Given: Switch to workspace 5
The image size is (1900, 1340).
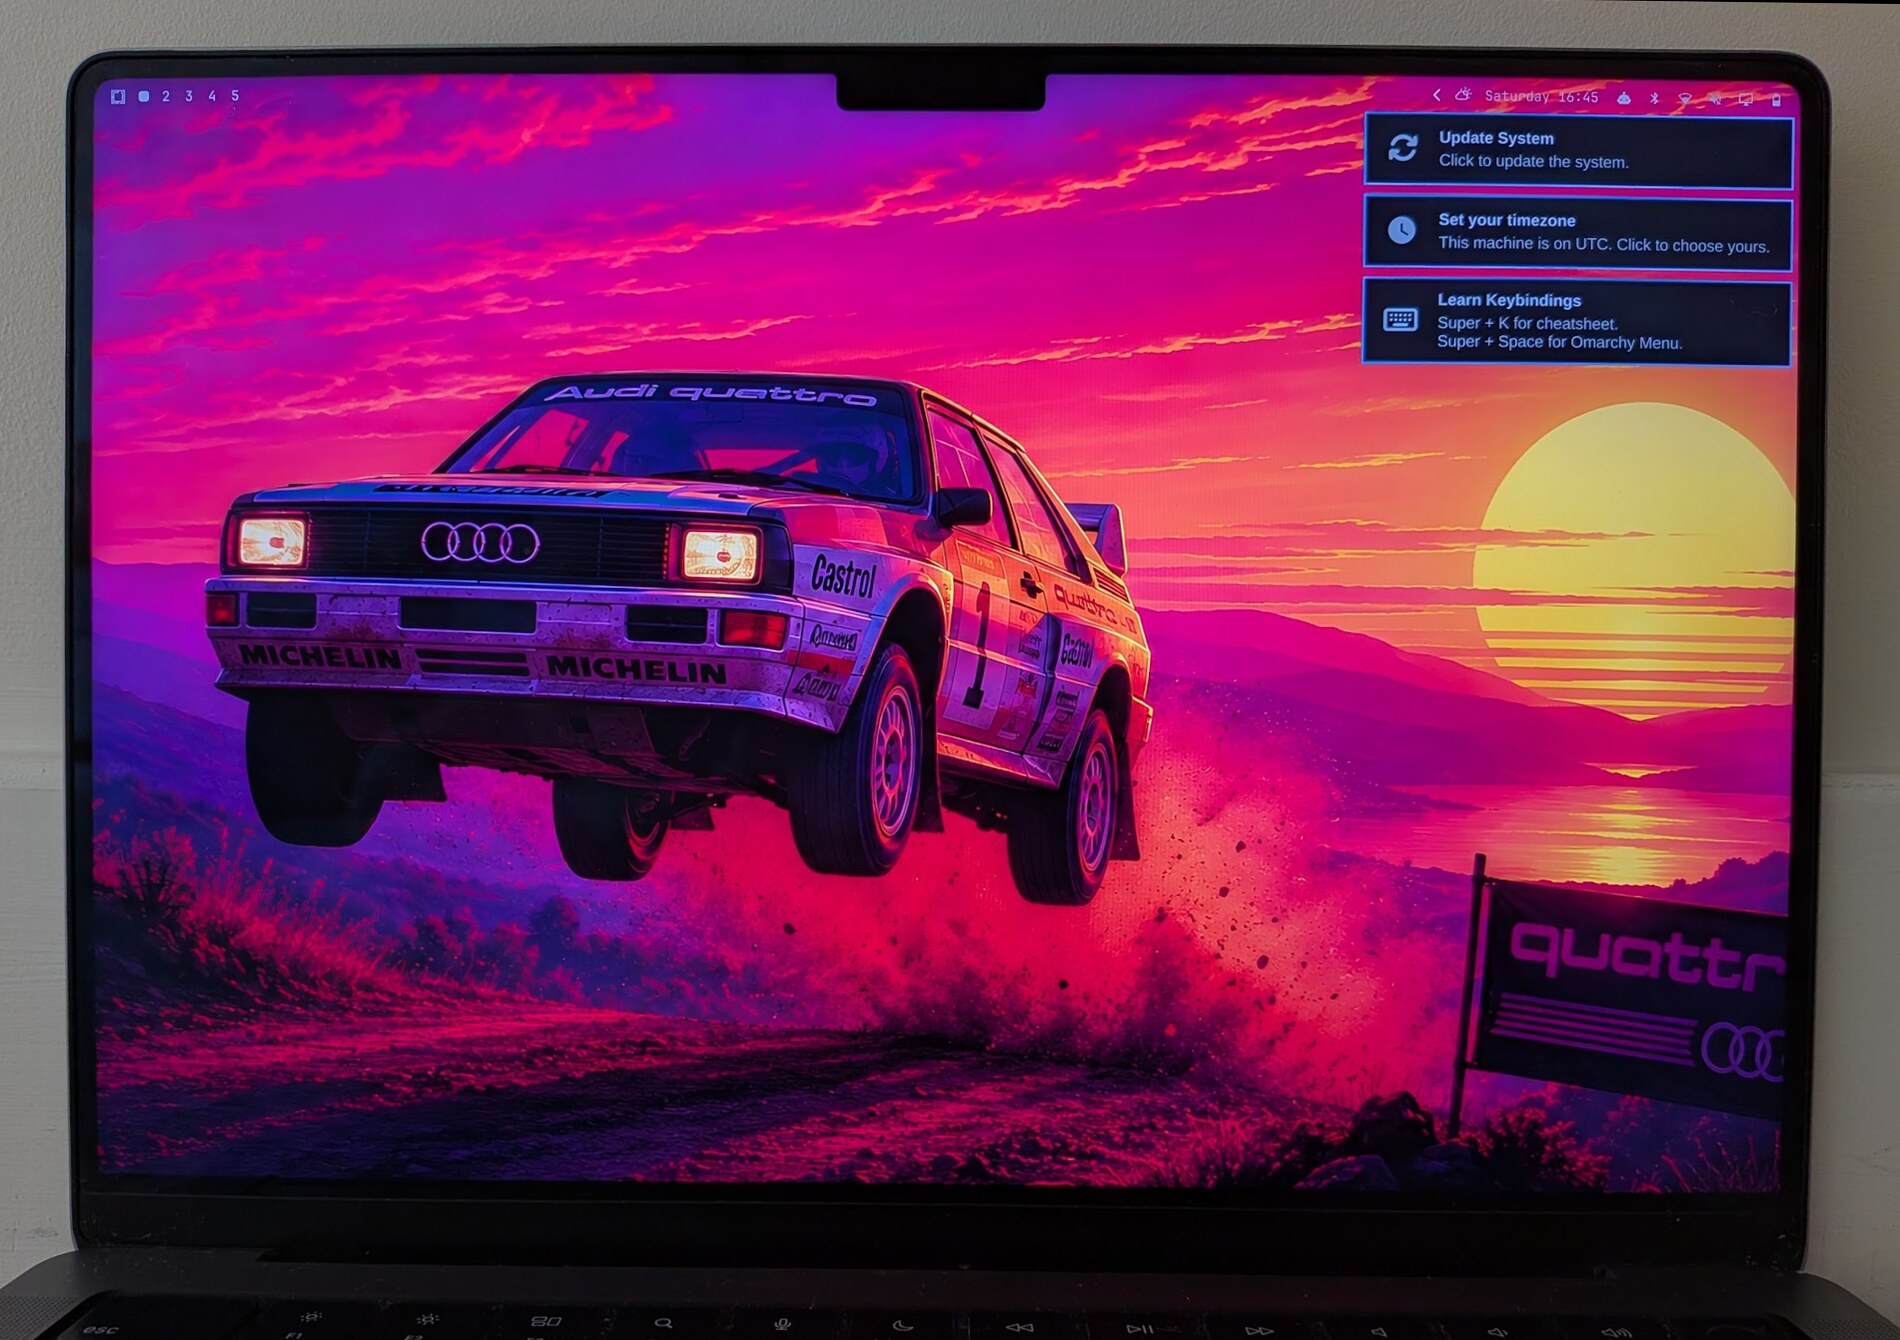Looking at the screenshot, I should (235, 96).
